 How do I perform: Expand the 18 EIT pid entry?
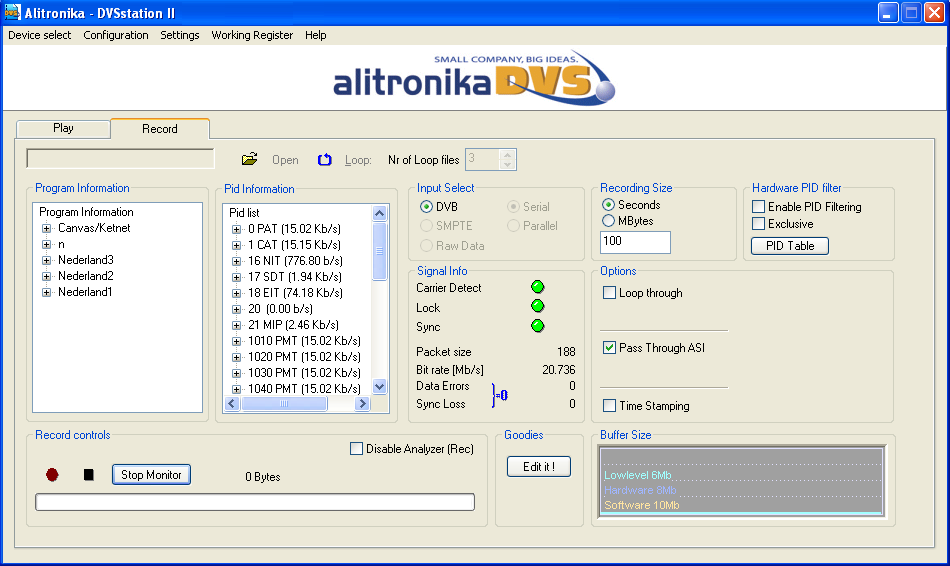click(236, 293)
